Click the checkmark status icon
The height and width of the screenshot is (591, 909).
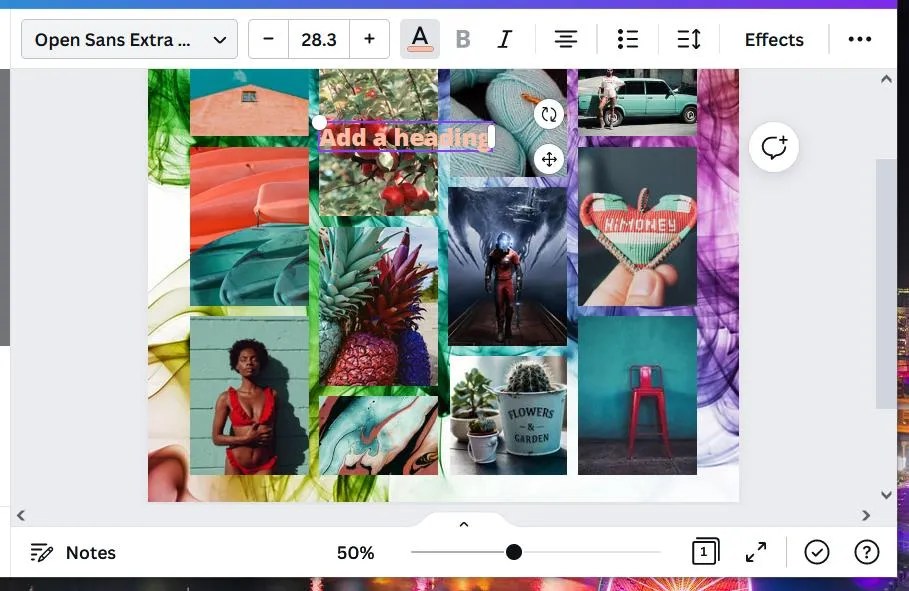(817, 551)
